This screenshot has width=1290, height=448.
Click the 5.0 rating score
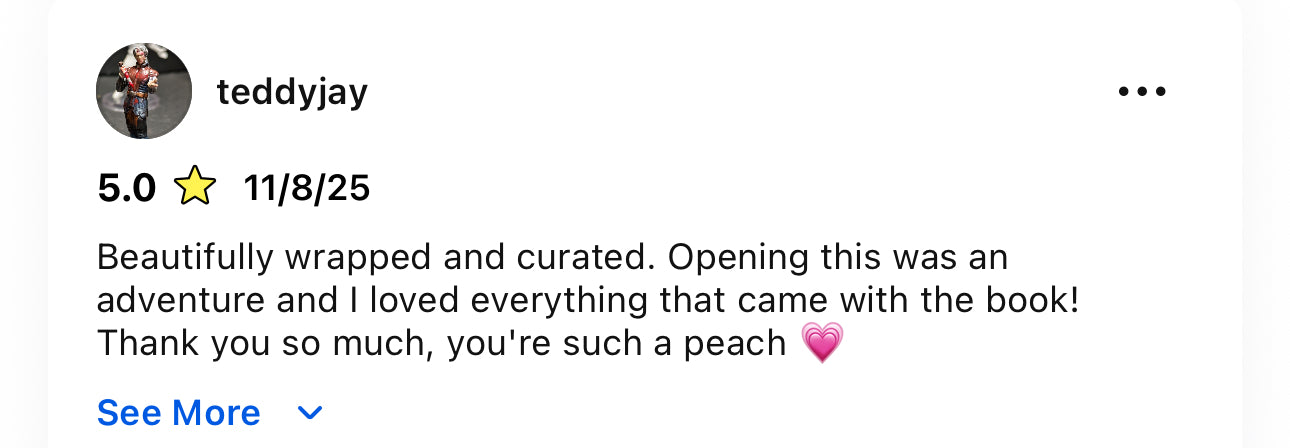[127, 187]
